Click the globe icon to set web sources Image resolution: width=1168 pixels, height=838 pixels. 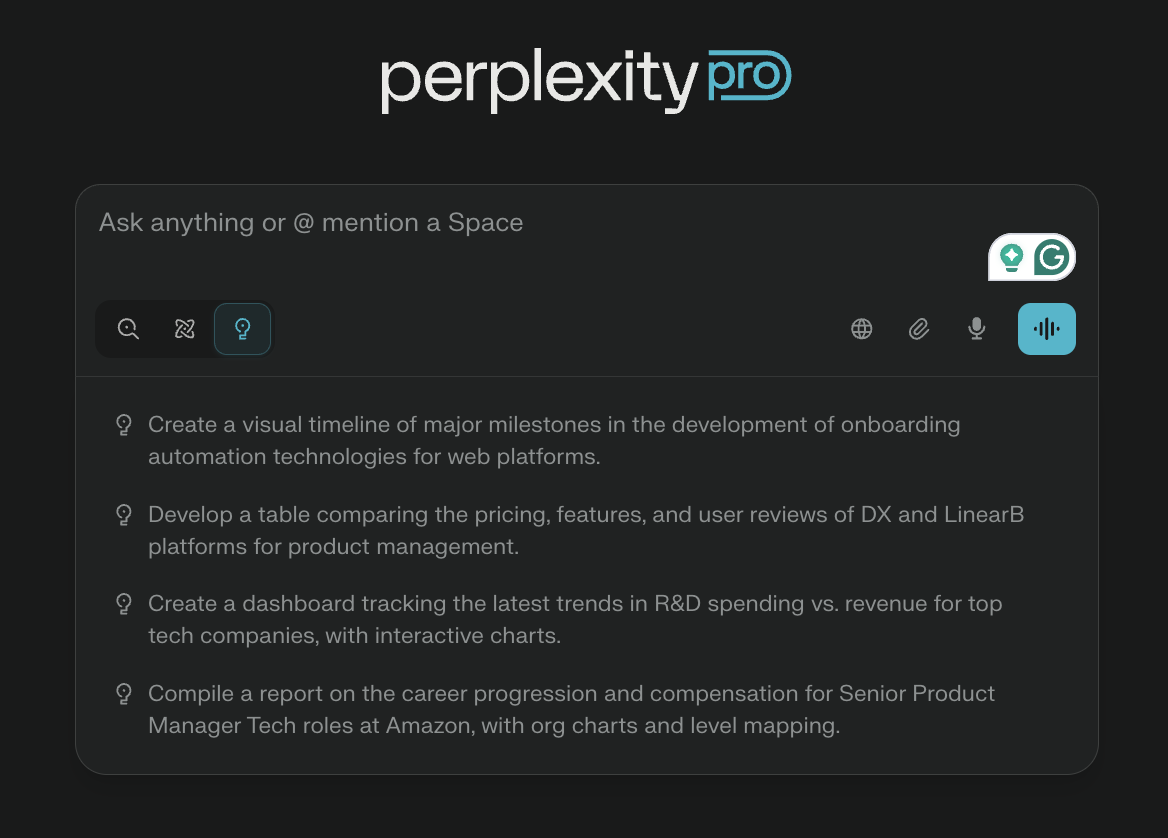(x=861, y=328)
